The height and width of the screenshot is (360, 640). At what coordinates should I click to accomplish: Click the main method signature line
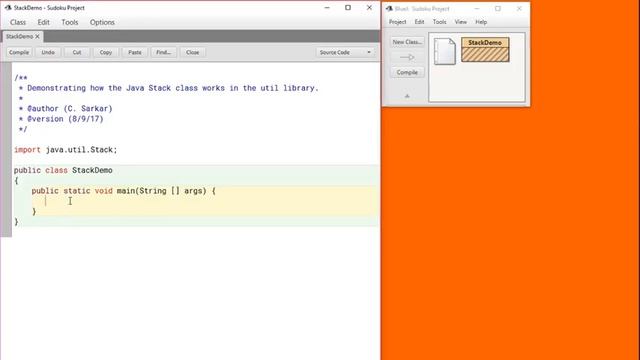click(x=124, y=191)
